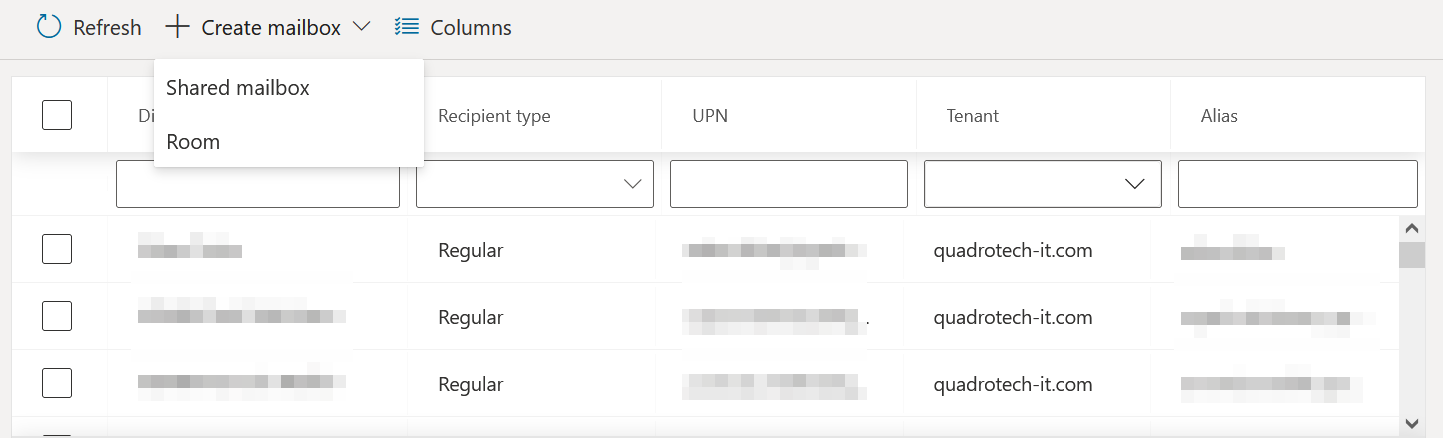This screenshot has width=1443, height=438.
Task: Click the Alias filter text box
Action: pos(1297,184)
